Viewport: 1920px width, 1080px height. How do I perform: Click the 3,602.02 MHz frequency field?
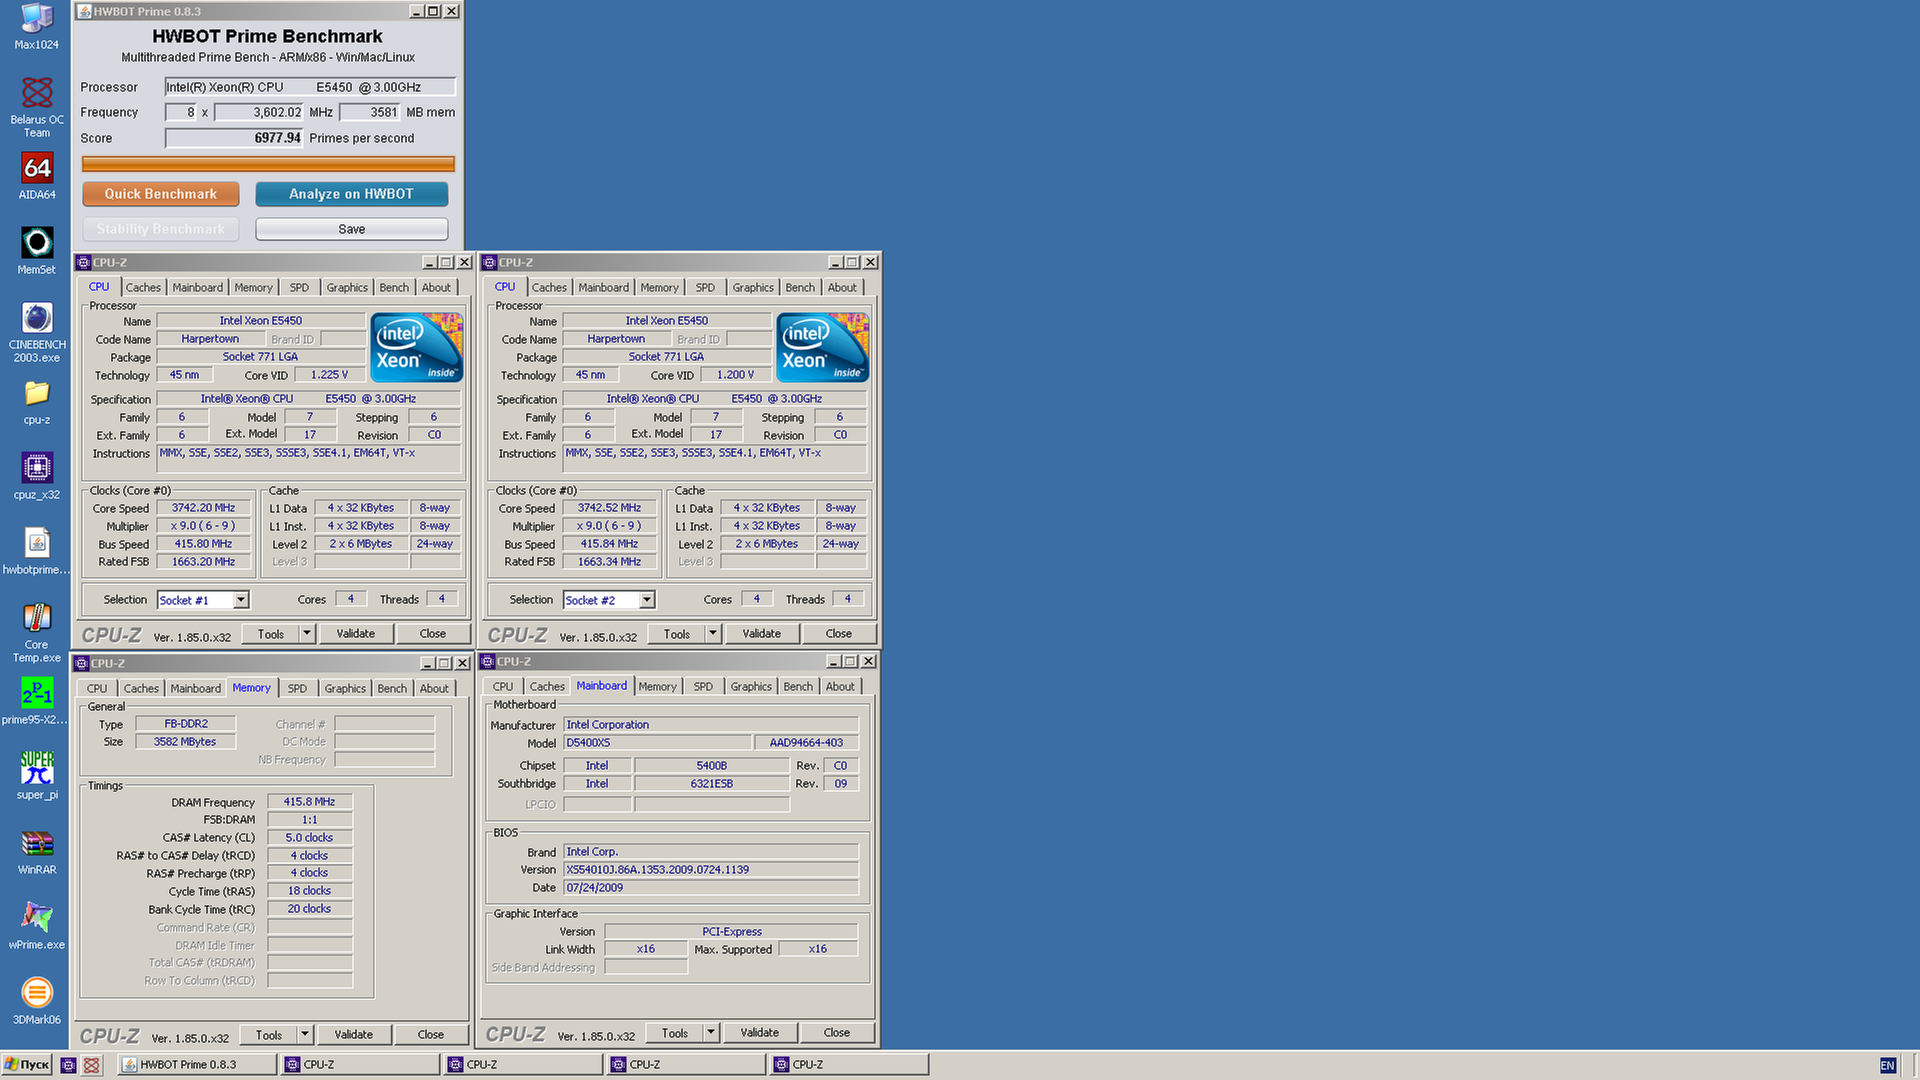coord(259,112)
